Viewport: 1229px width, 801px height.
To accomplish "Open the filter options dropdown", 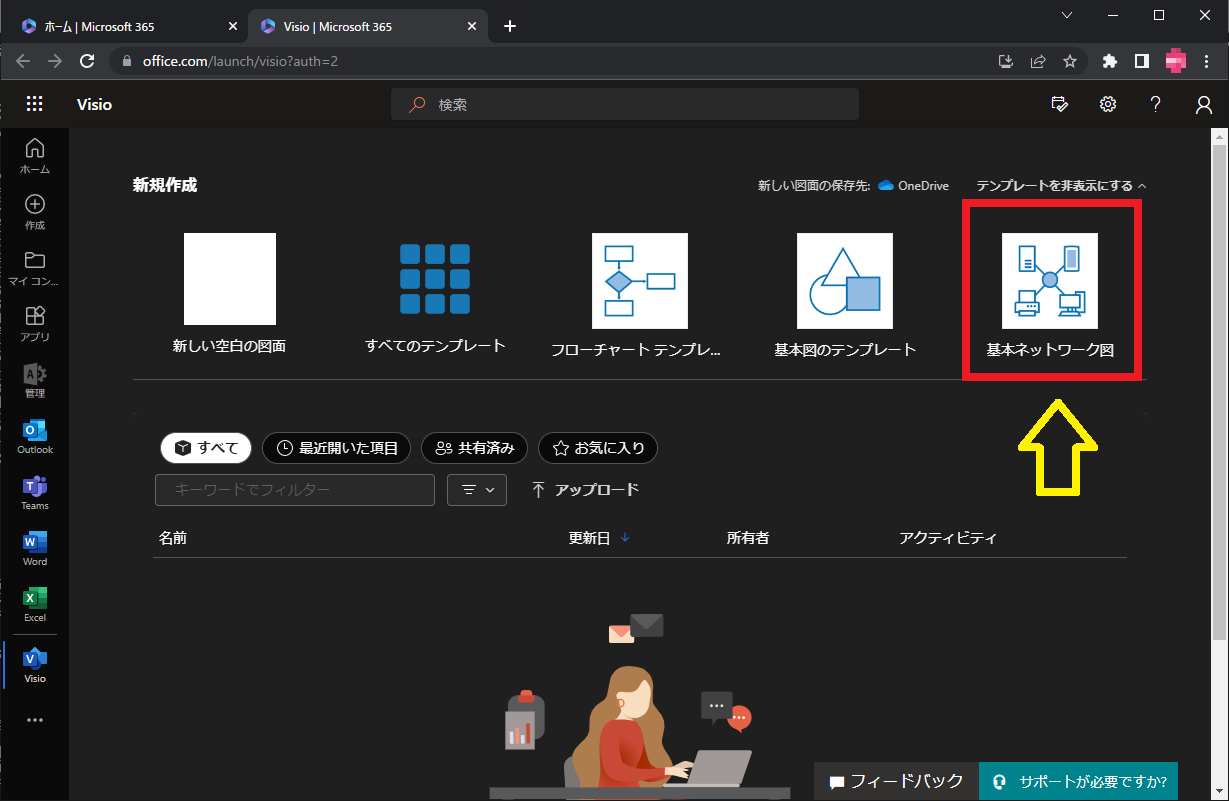I will (478, 490).
